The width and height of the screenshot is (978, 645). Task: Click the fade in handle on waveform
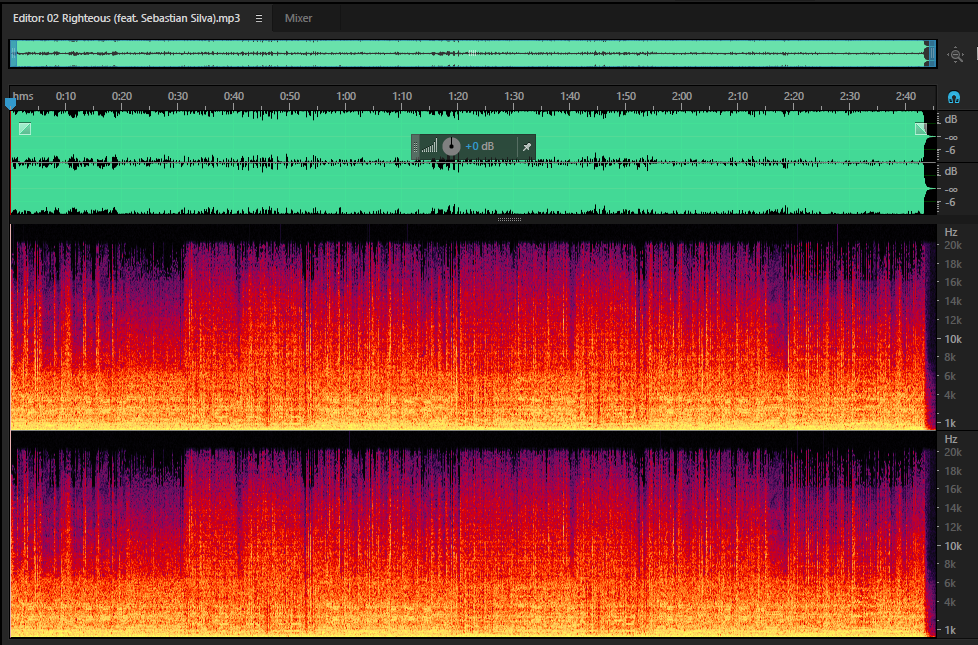tap(25, 129)
